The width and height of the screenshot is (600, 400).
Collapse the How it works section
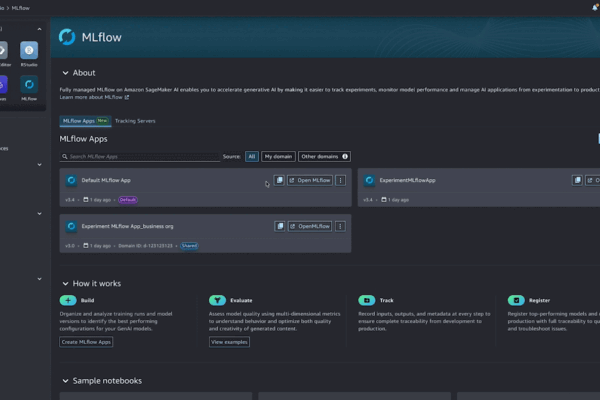click(65, 284)
